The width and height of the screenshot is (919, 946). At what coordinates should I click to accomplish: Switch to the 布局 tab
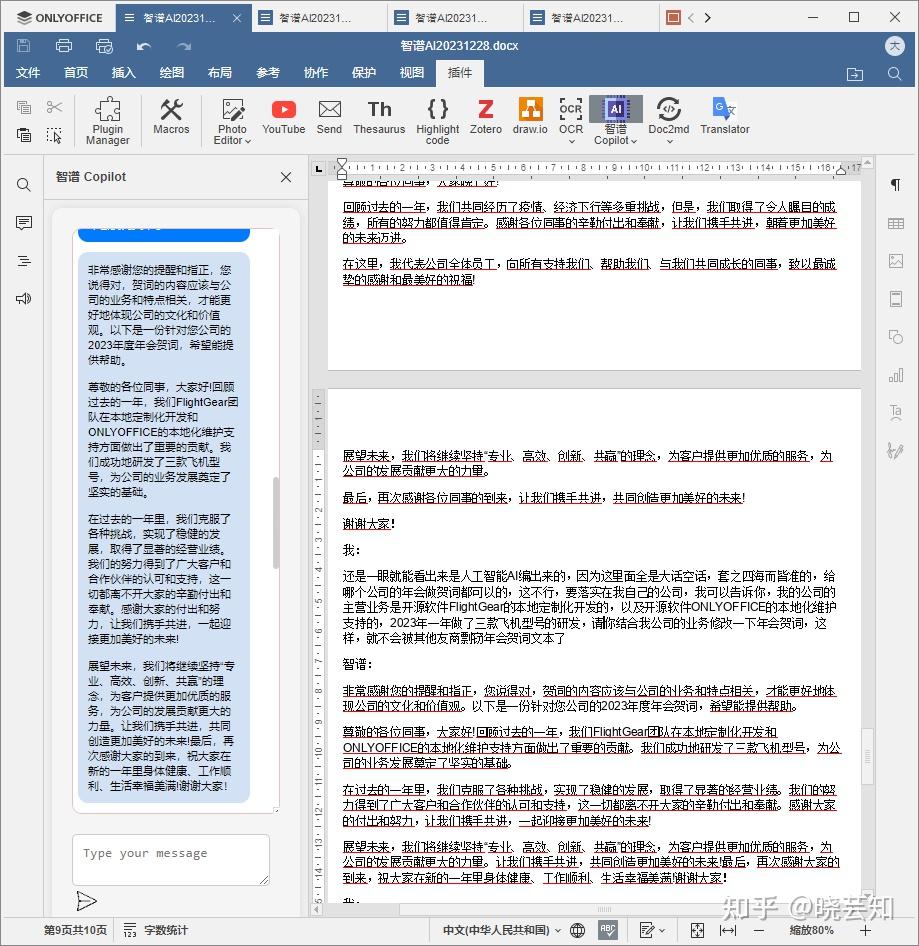pos(220,73)
